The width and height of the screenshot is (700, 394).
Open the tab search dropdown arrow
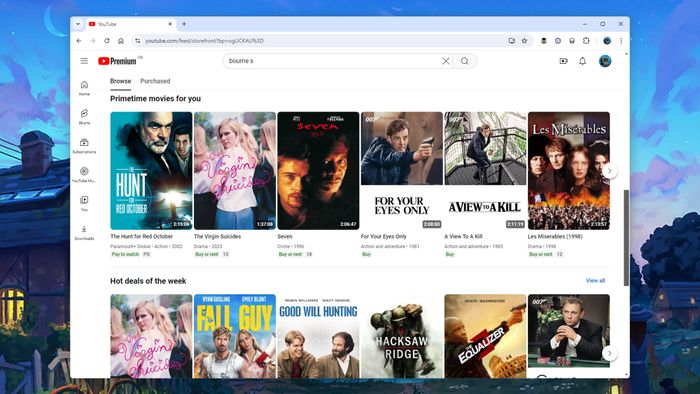78,24
